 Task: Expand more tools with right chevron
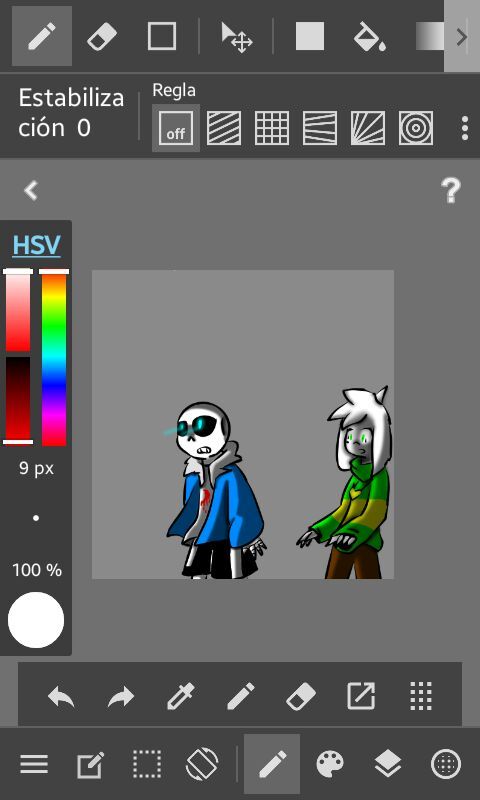pos(462,36)
